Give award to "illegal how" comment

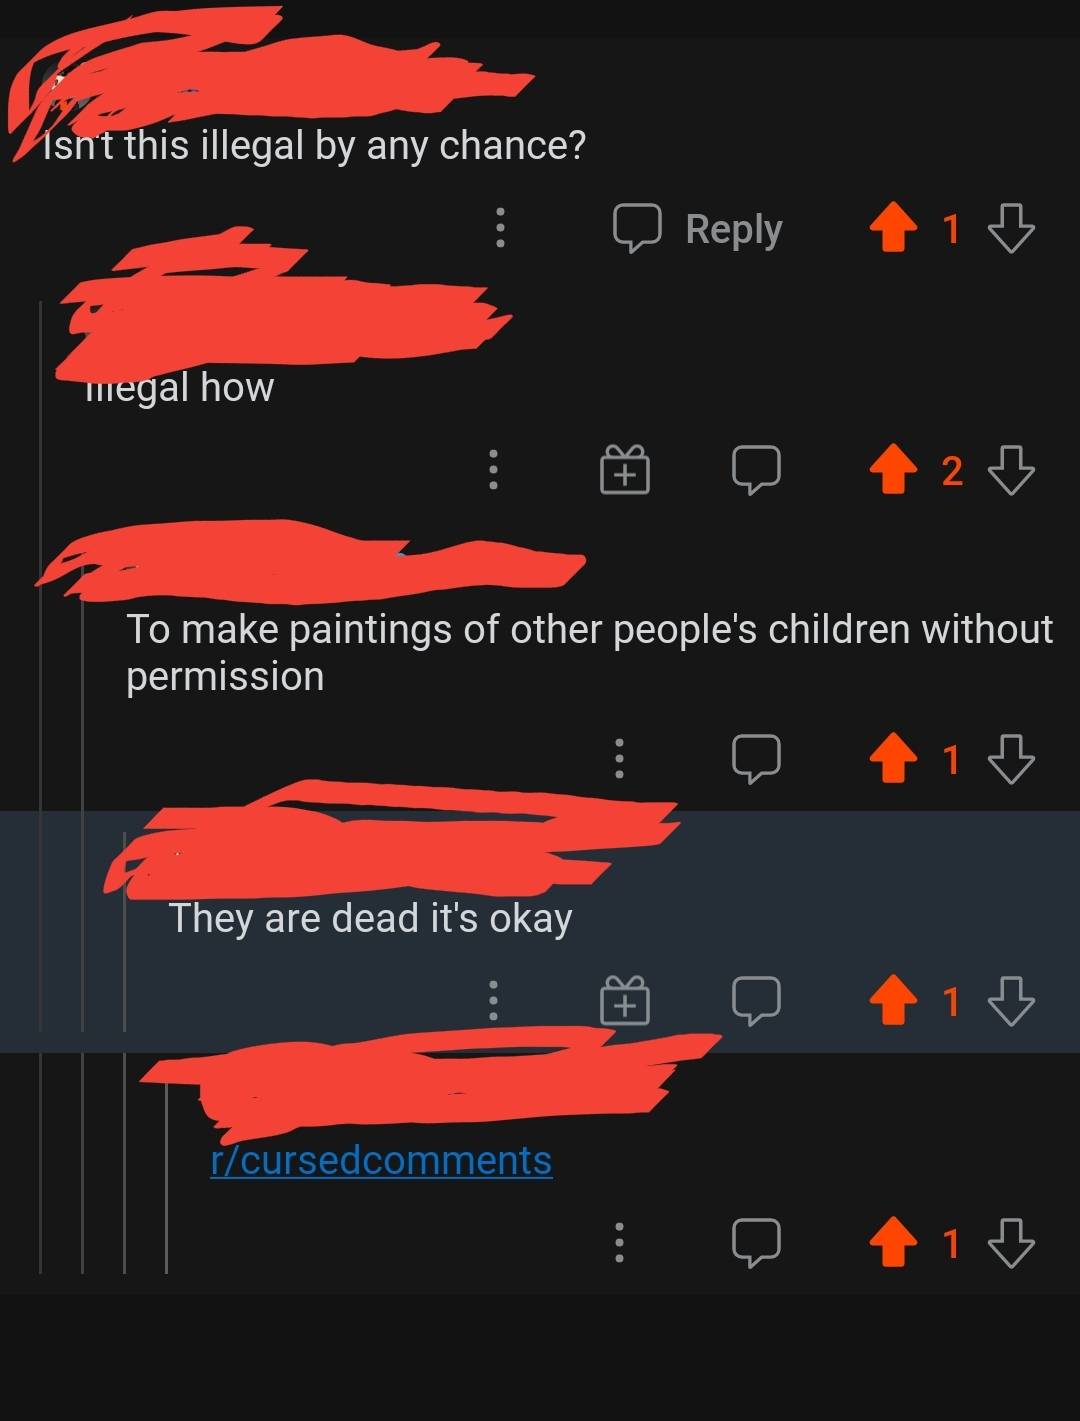625,469
